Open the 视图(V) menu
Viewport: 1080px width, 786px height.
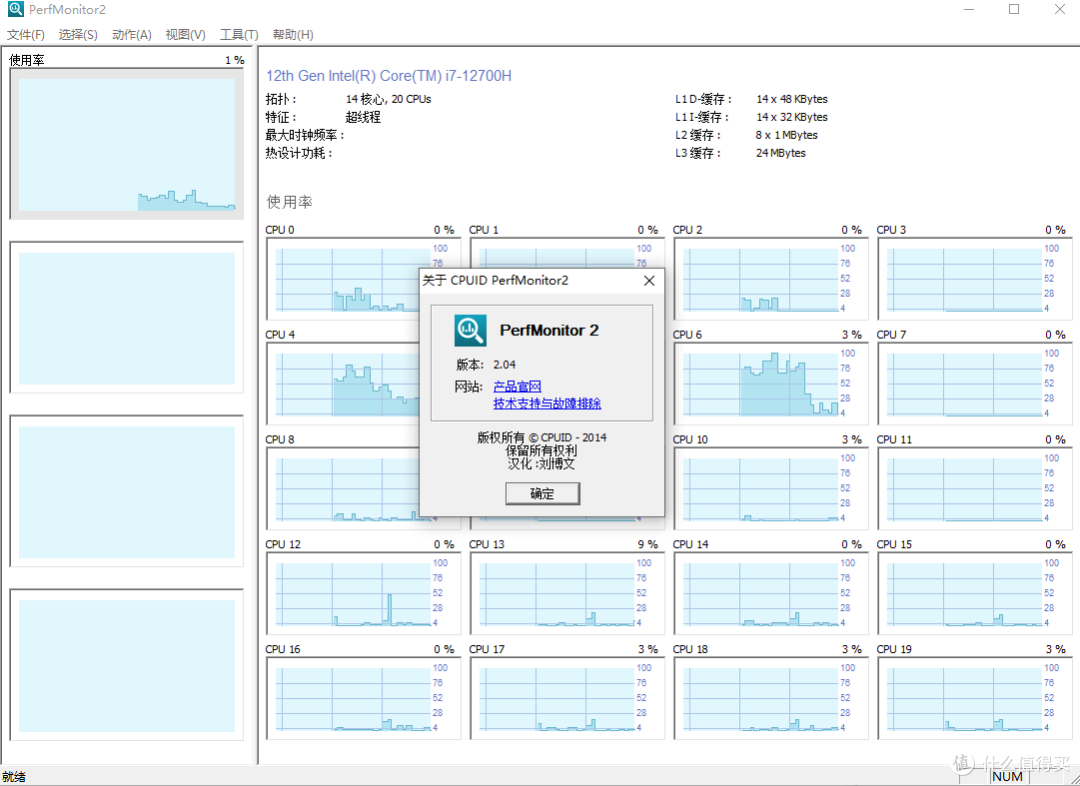[186, 35]
